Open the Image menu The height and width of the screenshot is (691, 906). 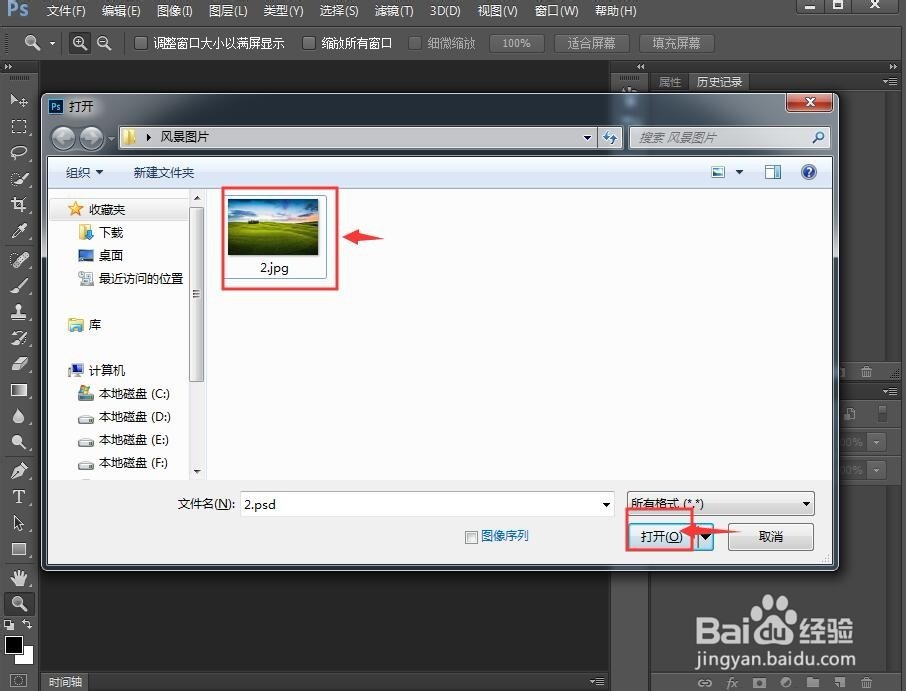(x=174, y=10)
